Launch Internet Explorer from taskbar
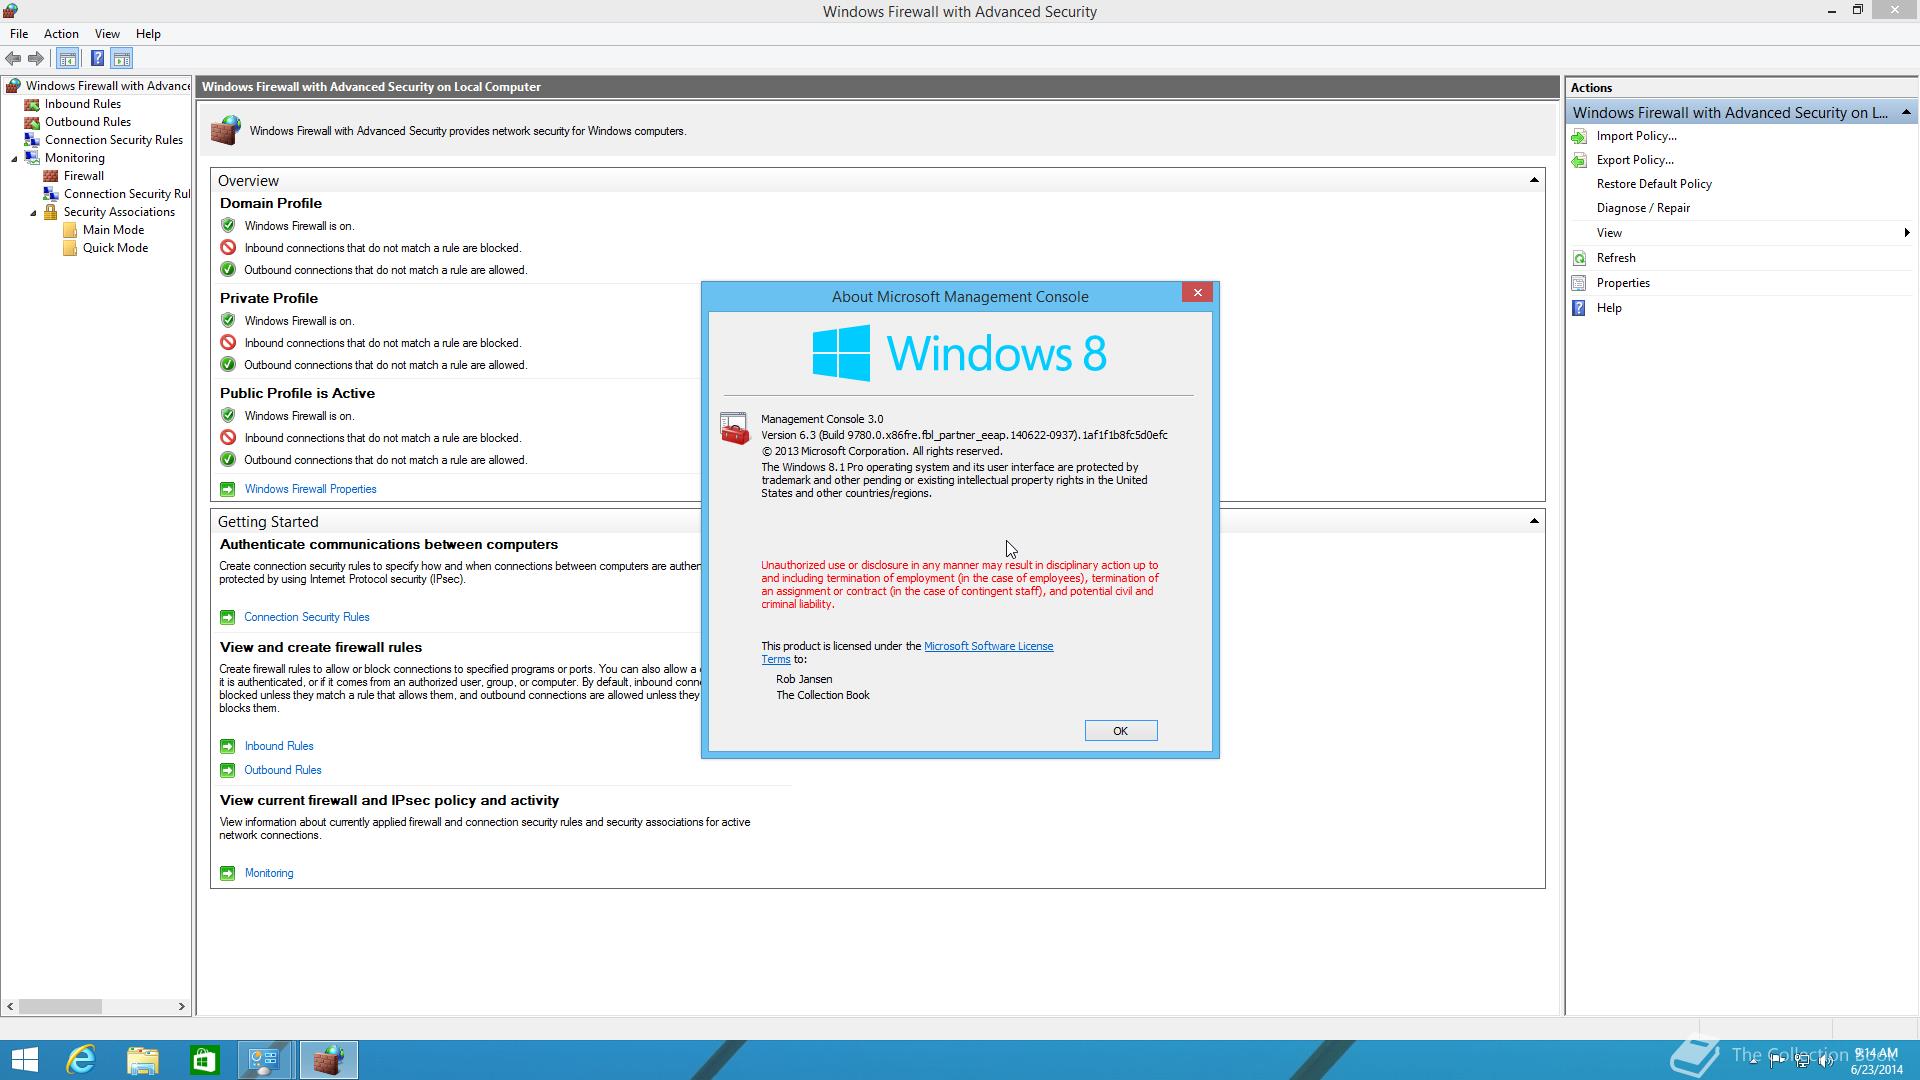This screenshot has width=1920, height=1080. [81, 1060]
